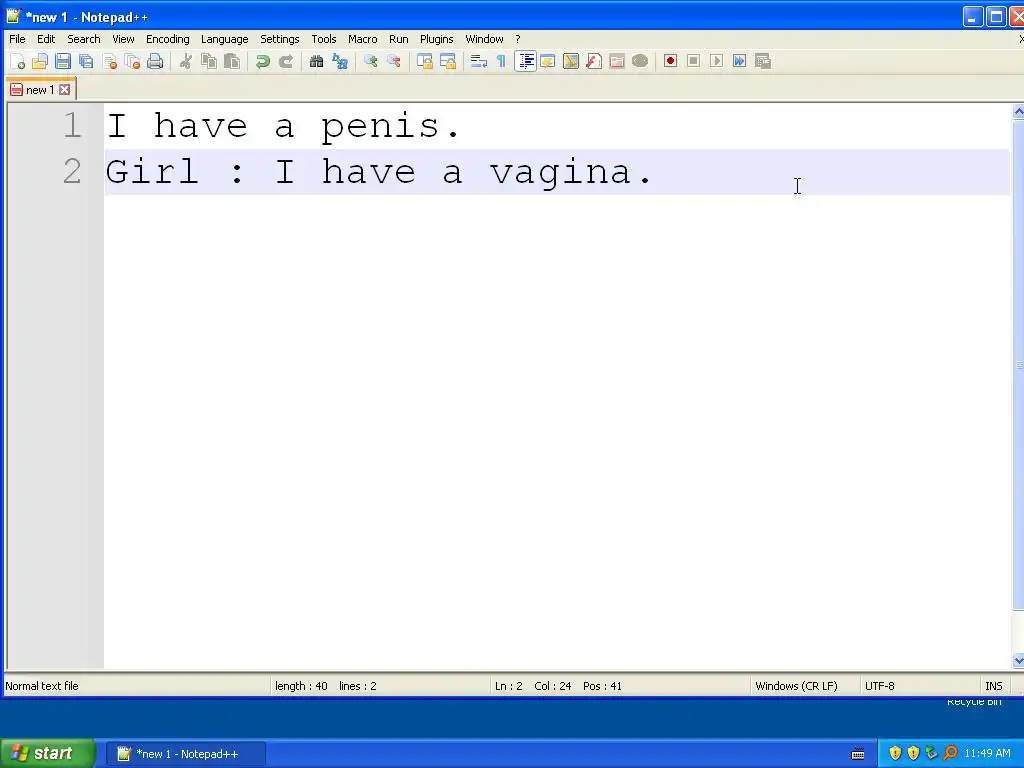Click the Copy toolbar icon
1024x768 pixels.
pos(209,61)
